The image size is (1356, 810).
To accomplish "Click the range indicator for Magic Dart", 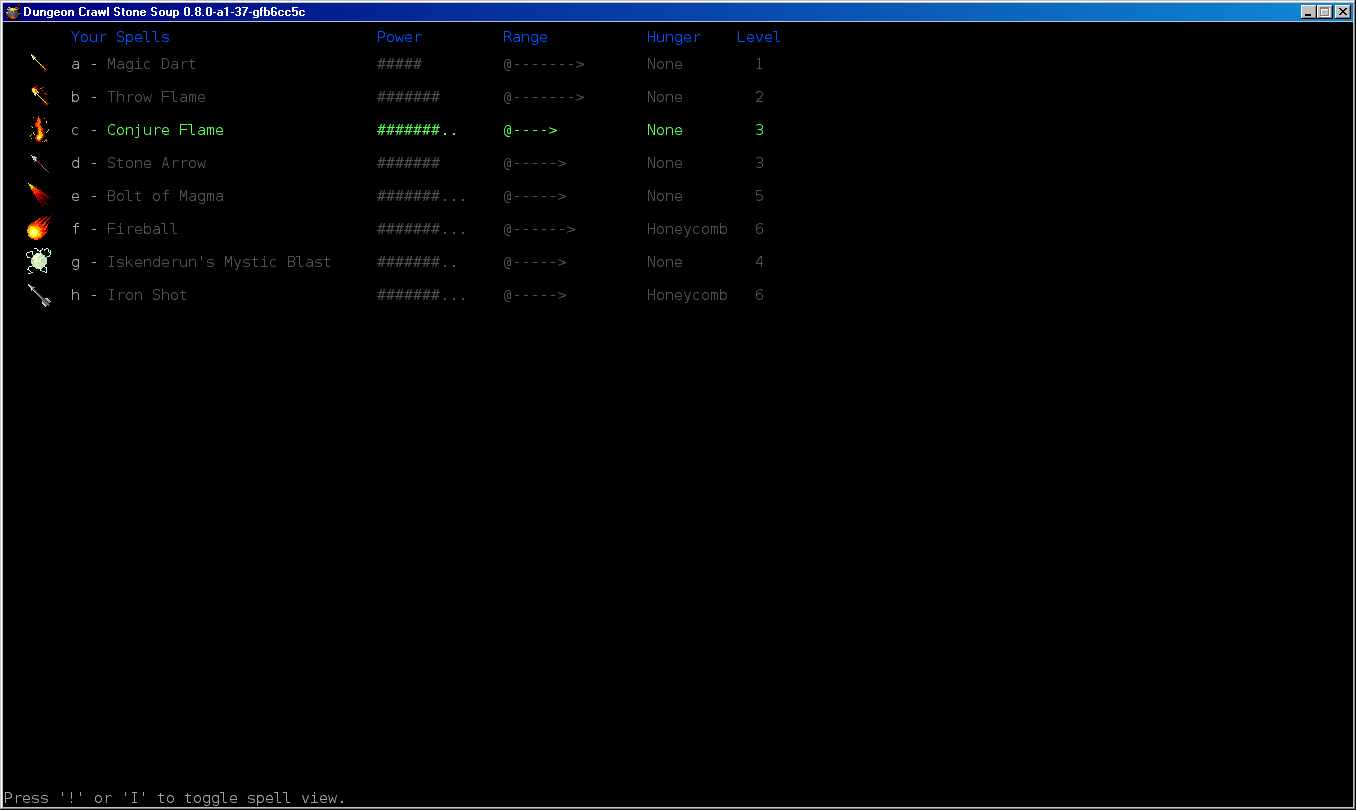I will [x=543, y=64].
